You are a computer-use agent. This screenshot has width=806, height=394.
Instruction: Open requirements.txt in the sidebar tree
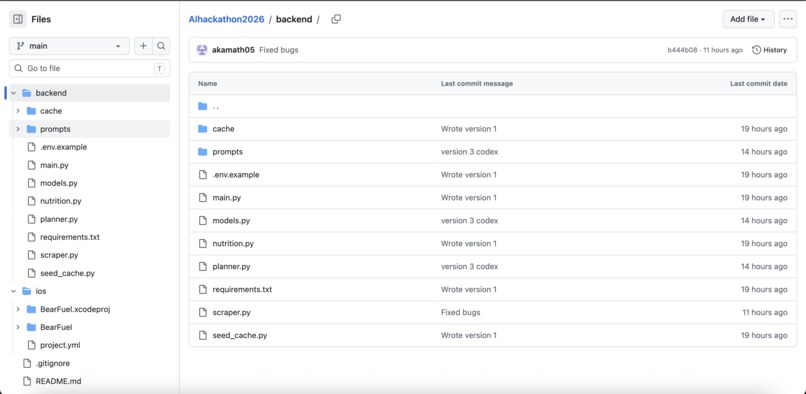click(70, 237)
